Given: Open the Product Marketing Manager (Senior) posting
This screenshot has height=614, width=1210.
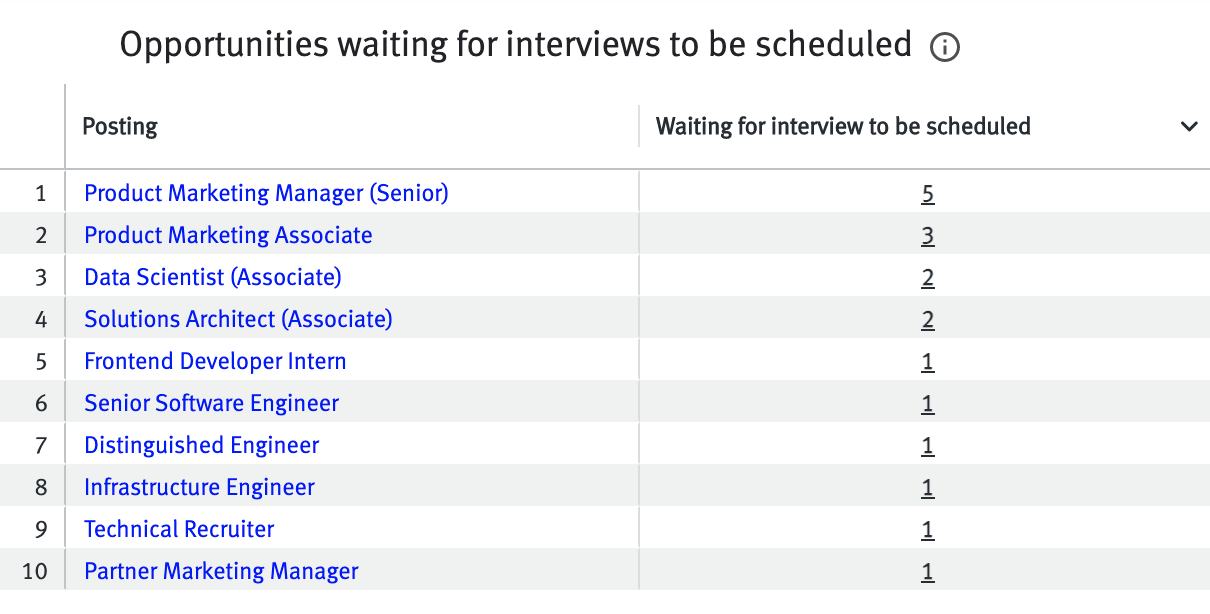Looking at the screenshot, I should click(265, 192).
